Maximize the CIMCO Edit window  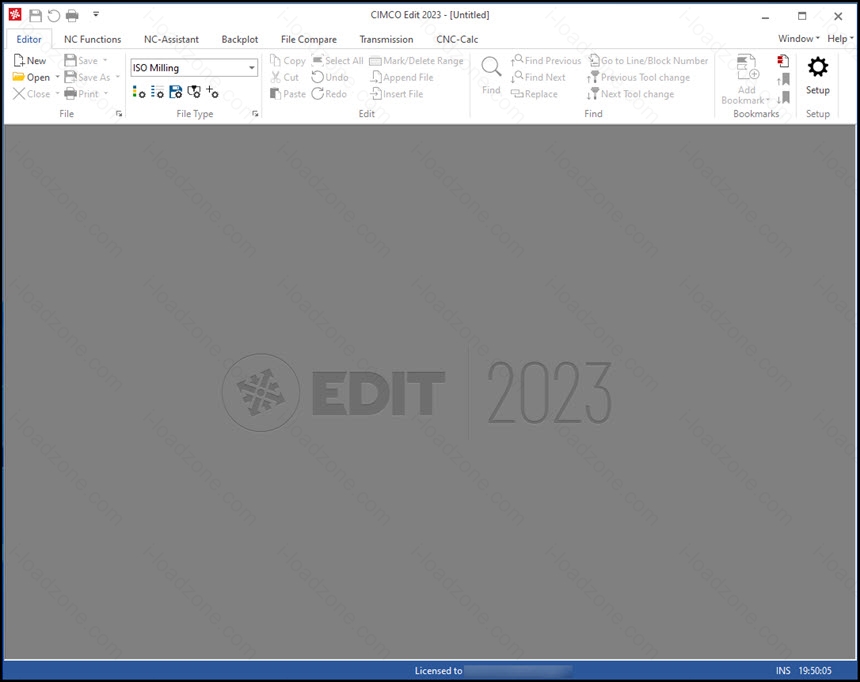point(802,16)
